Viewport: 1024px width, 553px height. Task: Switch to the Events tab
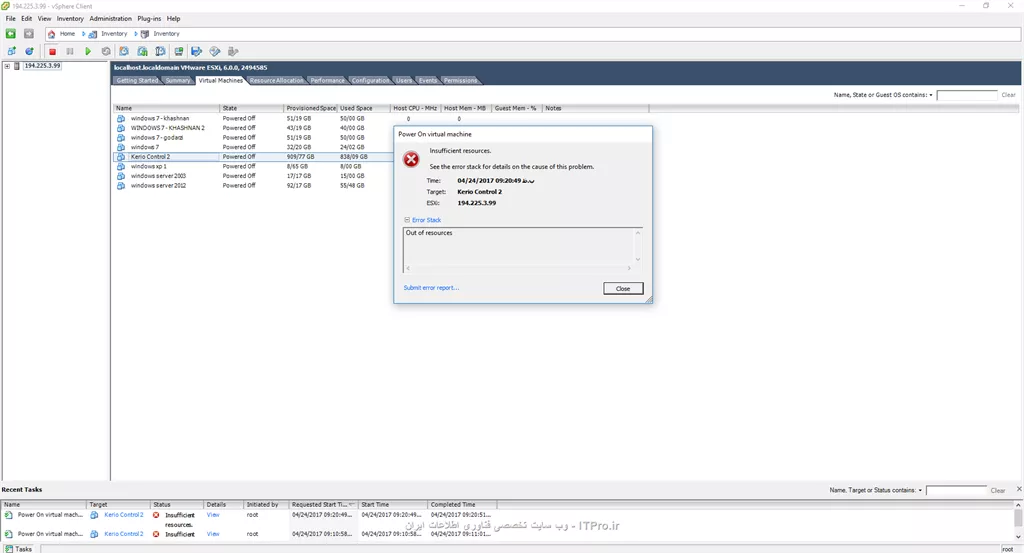click(x=428, y=80)
